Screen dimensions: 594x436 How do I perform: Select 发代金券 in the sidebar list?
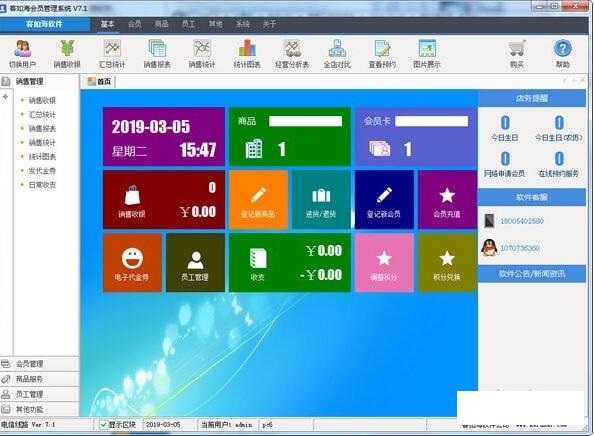(x=42, y=171)
